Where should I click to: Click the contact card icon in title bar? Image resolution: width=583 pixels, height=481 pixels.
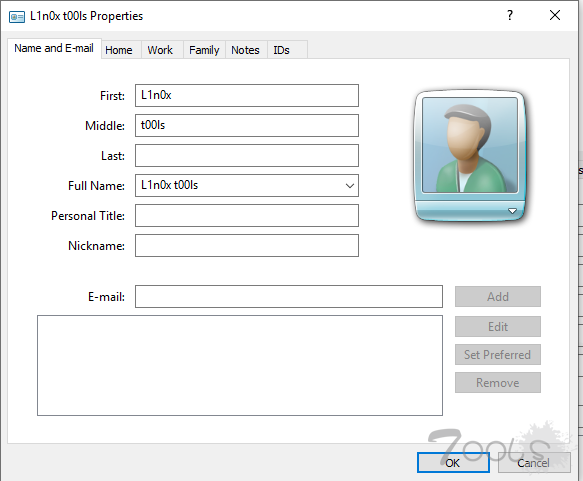[x=17, y=17]
